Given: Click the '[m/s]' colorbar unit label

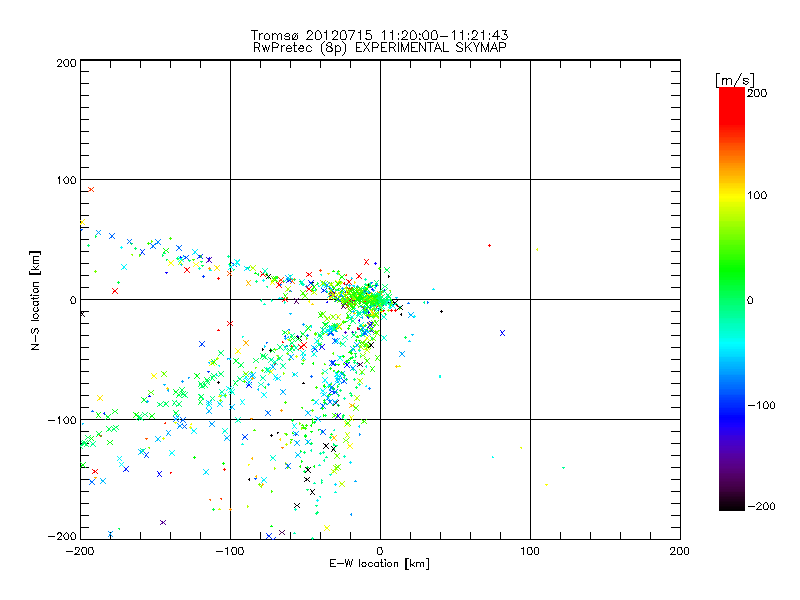Looking at the screenshot, I should tap(735, 80).
